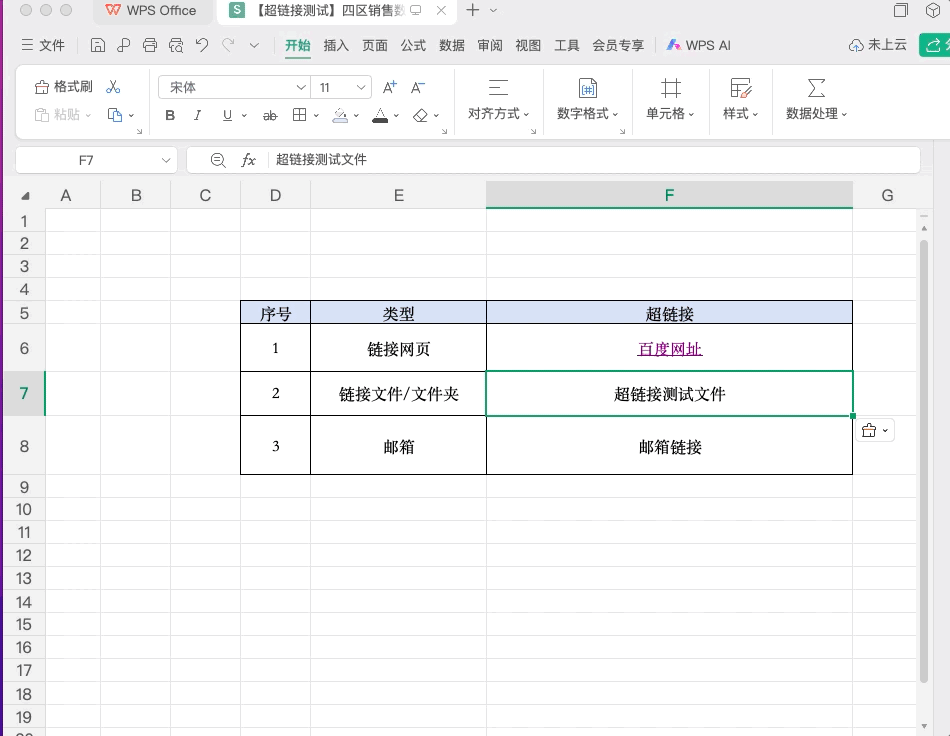
Task: Click the zoom magnifier in formula bar
Action: point(218,160)
